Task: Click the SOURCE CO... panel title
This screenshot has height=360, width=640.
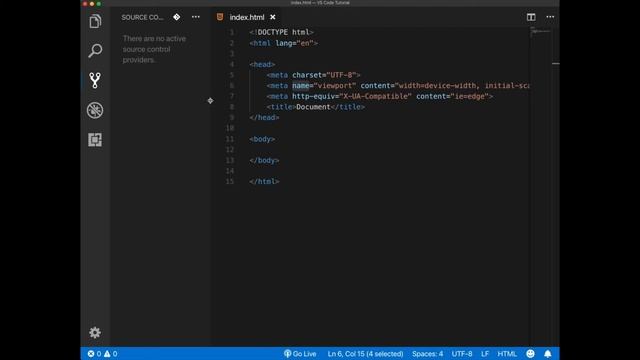Action: (142, 18)
